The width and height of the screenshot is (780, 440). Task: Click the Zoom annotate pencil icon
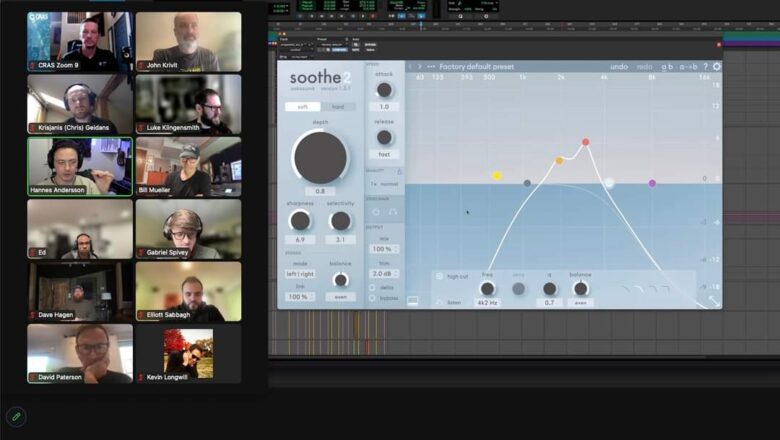coord(16,417)
